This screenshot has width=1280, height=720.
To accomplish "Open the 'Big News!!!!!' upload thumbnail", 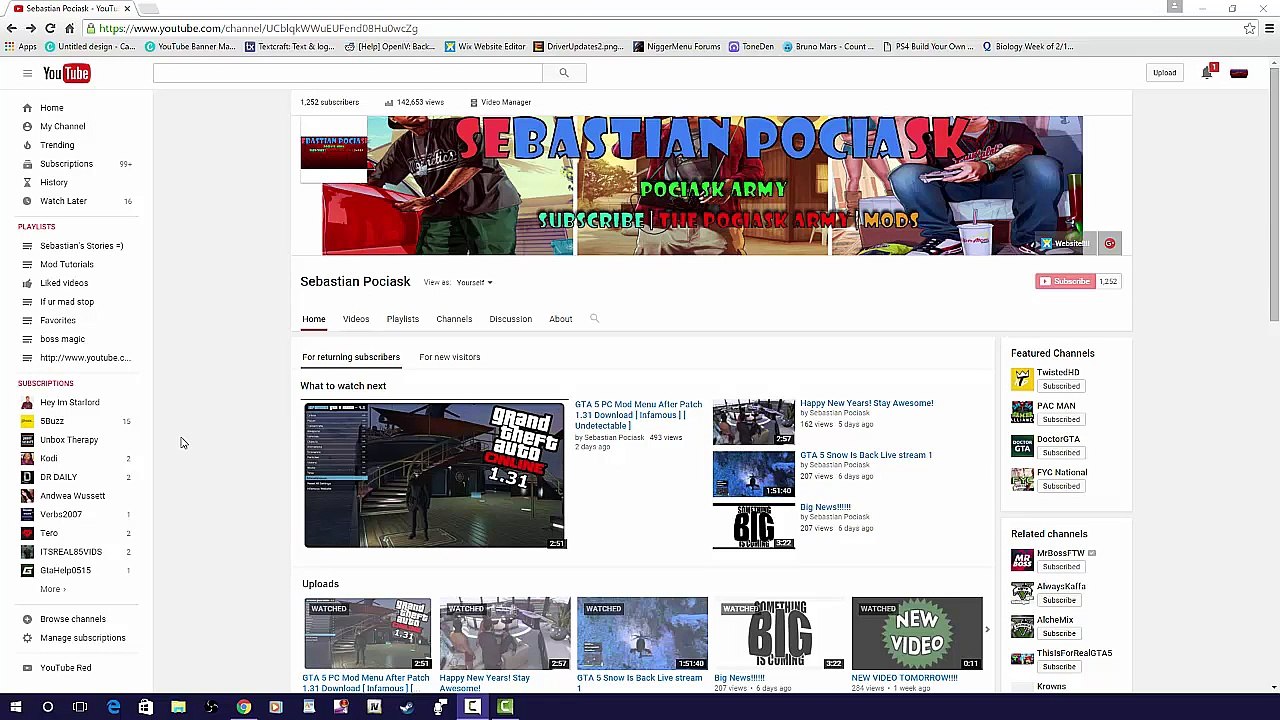I will point(779,633).
